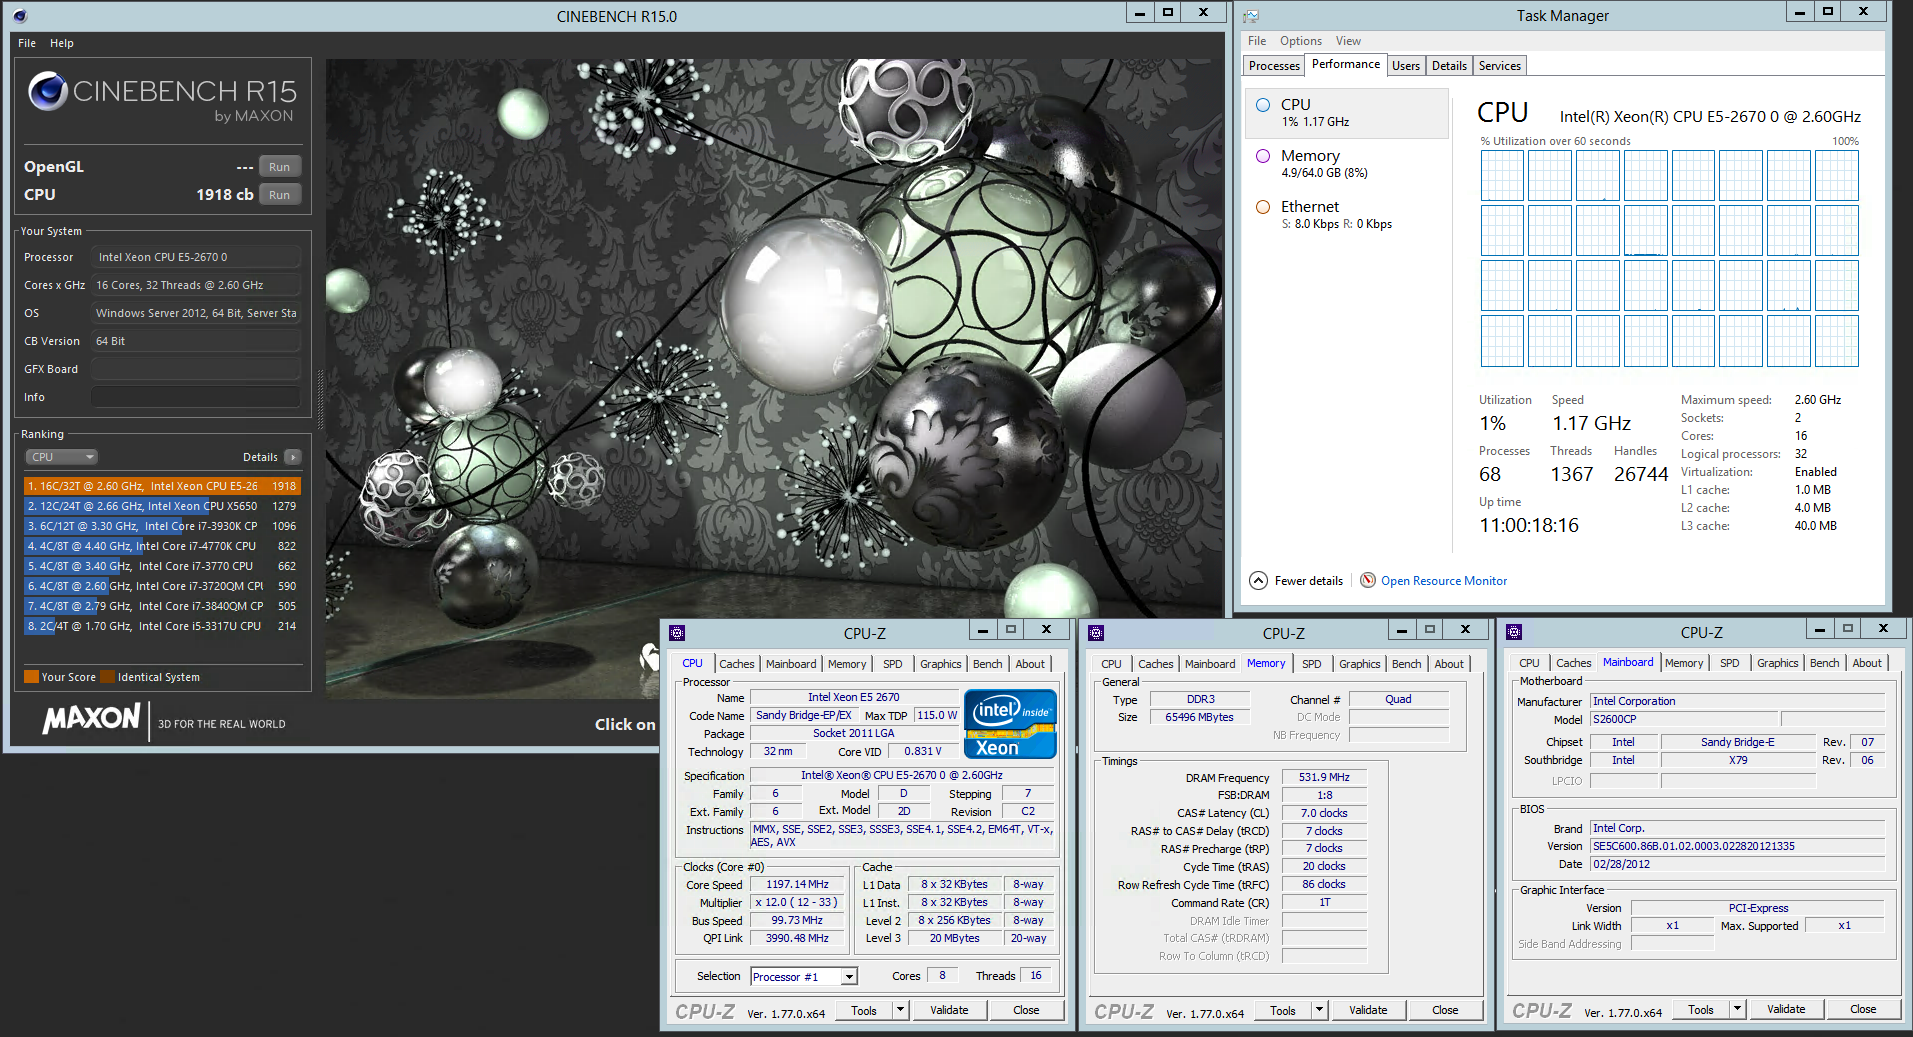Image resolution: width=1913 pixels, height=1037 pixels.
Task: Open About tab in Memory CPU-Z window
Action: click(1449, 664)
